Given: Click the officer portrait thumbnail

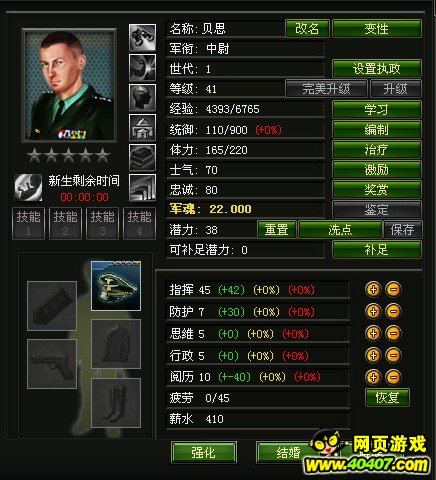Looking at the screenshot, I should [x=69, y=85].
